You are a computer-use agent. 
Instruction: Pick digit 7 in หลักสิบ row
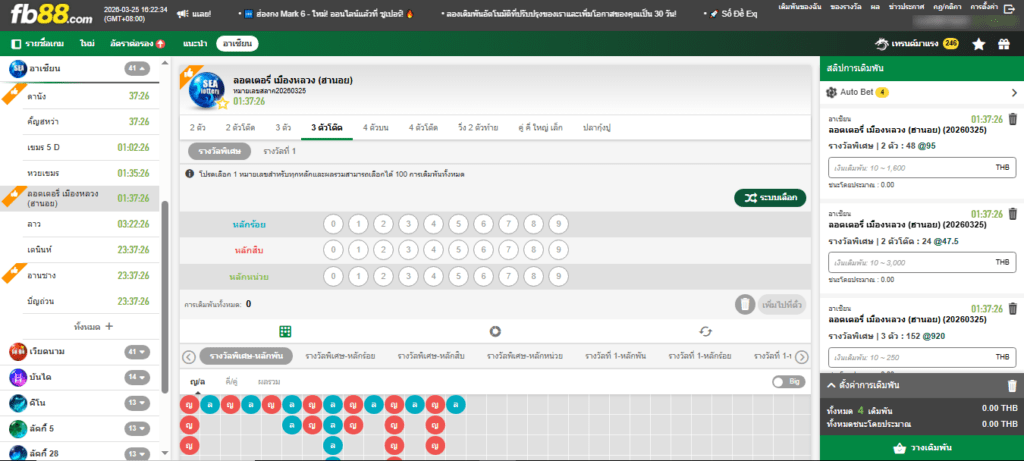pos(508,250)
